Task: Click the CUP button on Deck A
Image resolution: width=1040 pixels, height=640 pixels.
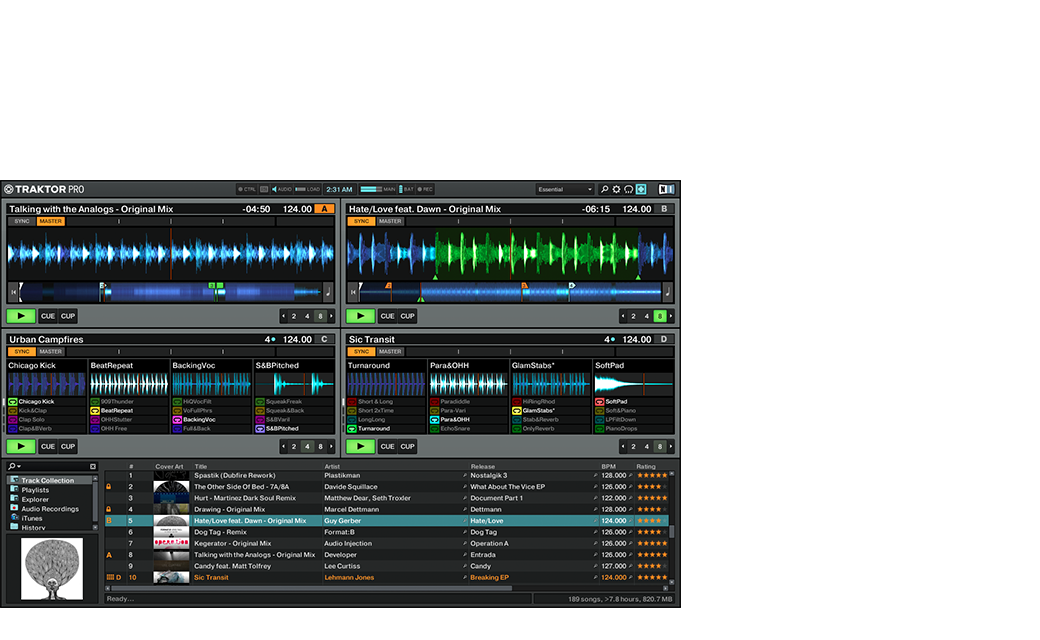Action: [x=68, y=316]
